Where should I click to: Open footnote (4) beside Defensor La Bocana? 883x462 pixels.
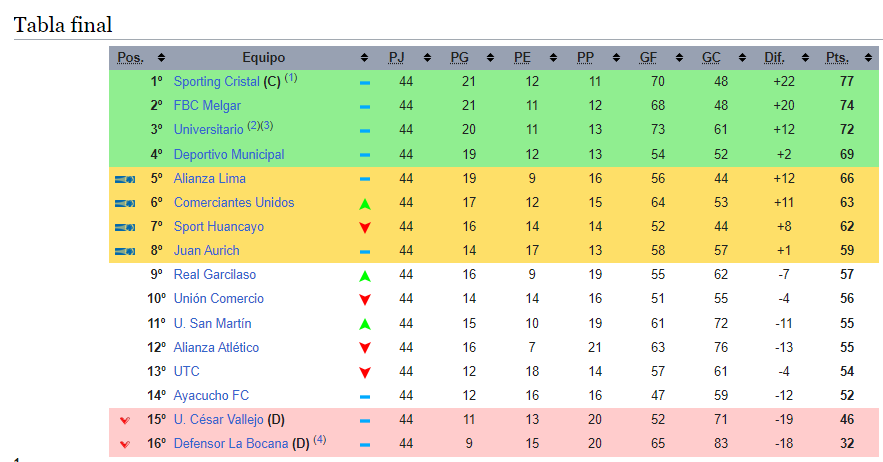[319, 440]
